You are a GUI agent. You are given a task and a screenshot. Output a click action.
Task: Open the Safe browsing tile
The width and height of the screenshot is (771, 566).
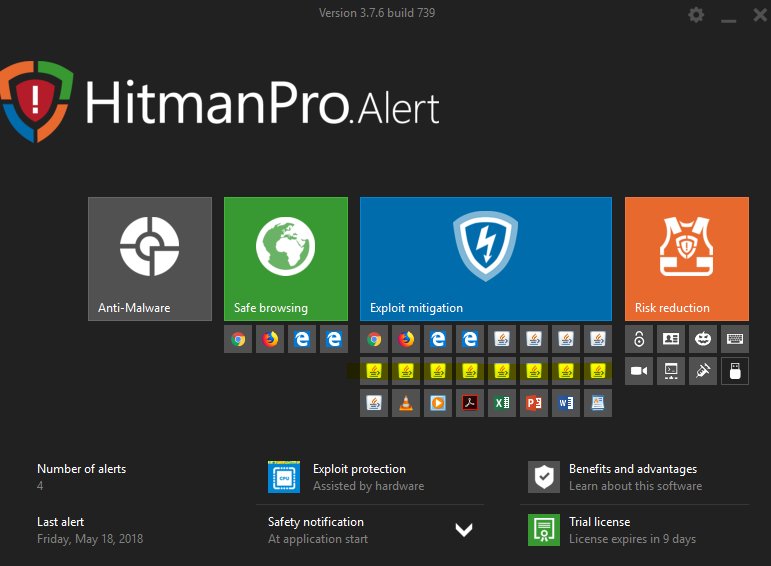[286, 259]
